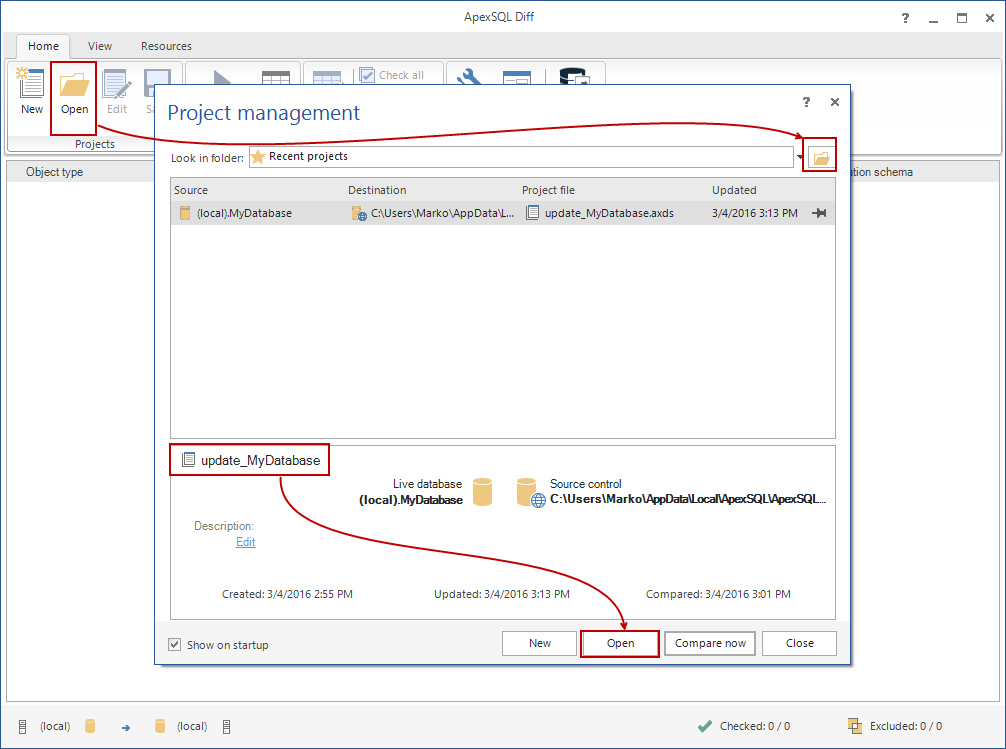Select the update_MyDatabase.axds project file
Image resolution: width=1006 pixels, height=749 pixels.
[609, 213]
